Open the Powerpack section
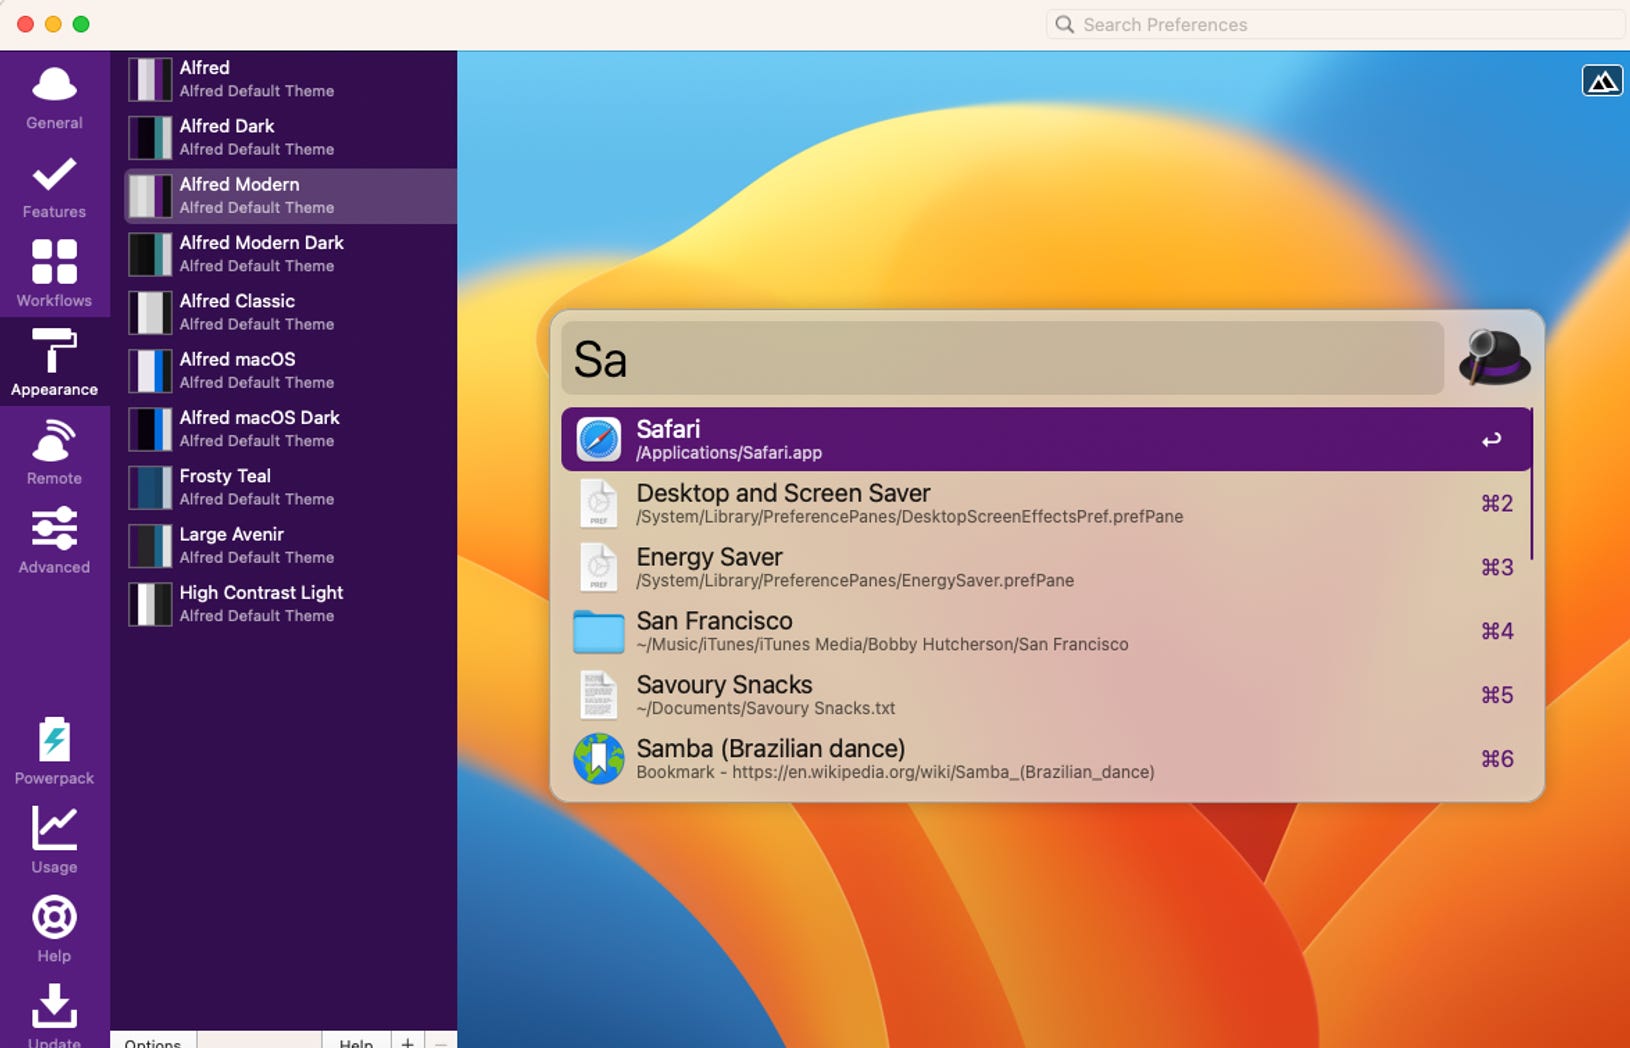Image resolution: width=1630 pixels, height=1048 pixels. 54,751
